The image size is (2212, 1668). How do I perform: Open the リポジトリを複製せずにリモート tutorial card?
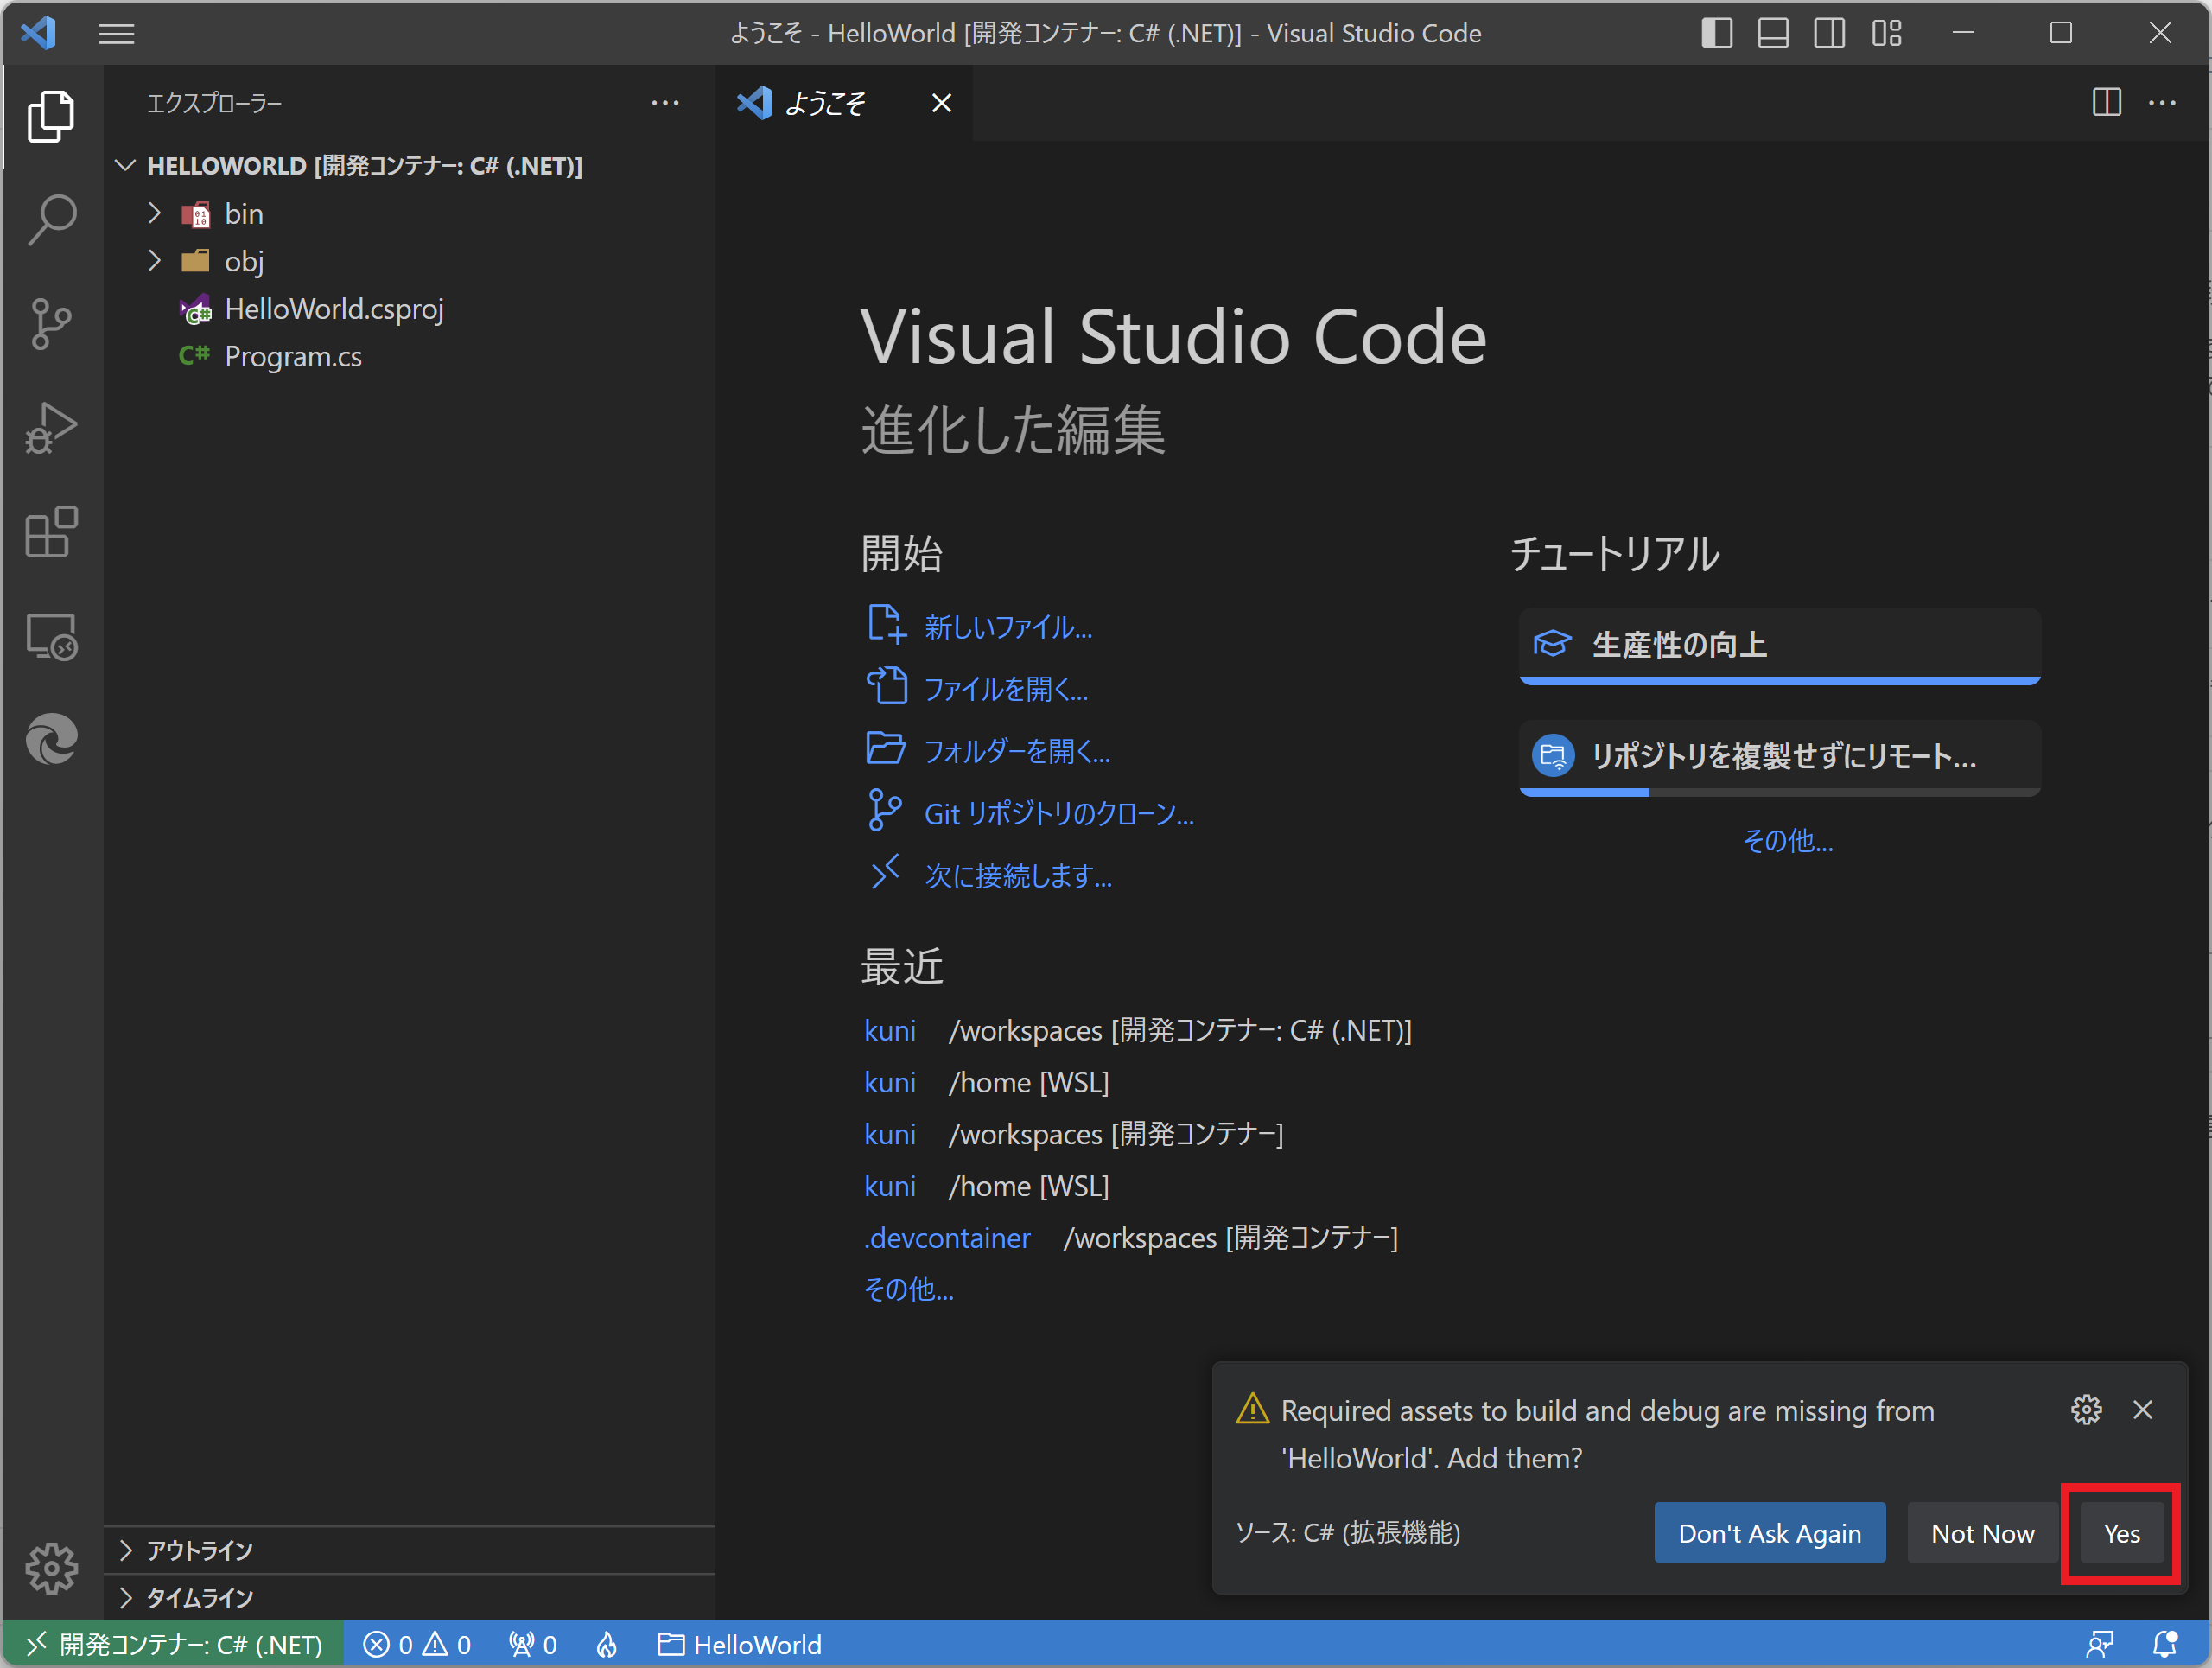(1779, 758)
